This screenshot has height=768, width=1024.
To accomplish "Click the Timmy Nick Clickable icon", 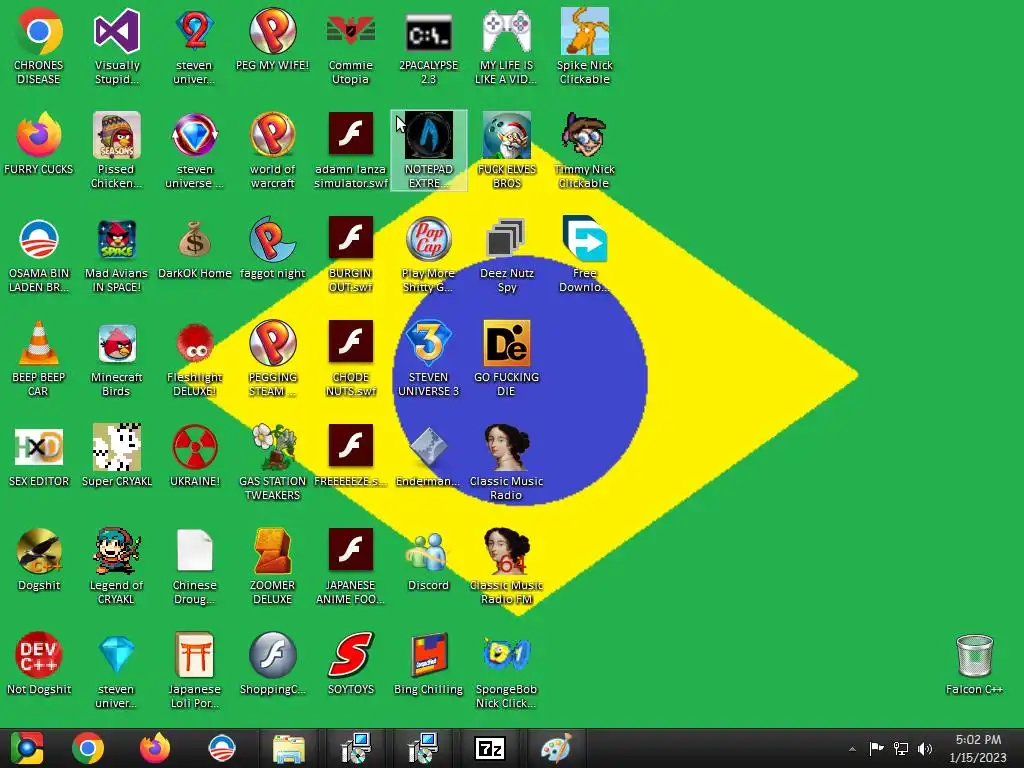I will pyautogui.click(x=584, y=150).
